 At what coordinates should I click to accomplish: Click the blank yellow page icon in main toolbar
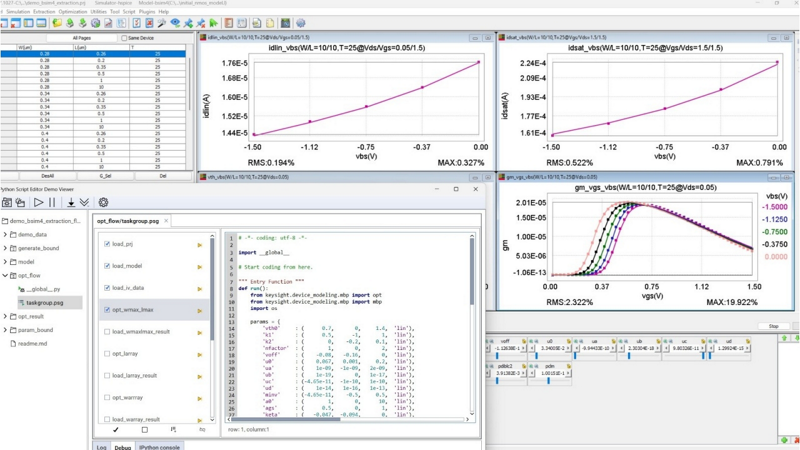269,23
